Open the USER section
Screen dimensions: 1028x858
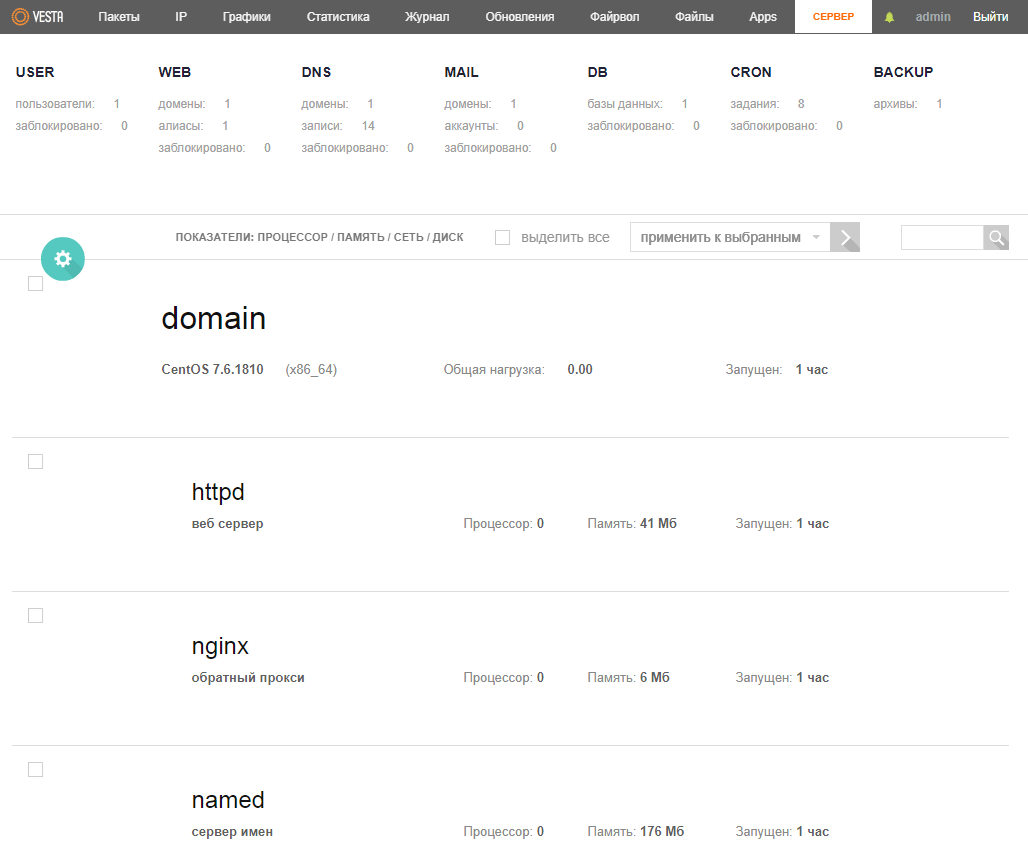coord(35,72)
